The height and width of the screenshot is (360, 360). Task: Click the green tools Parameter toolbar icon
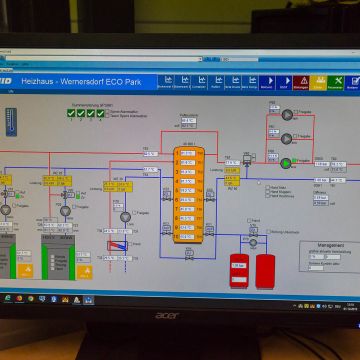(335, 82)
